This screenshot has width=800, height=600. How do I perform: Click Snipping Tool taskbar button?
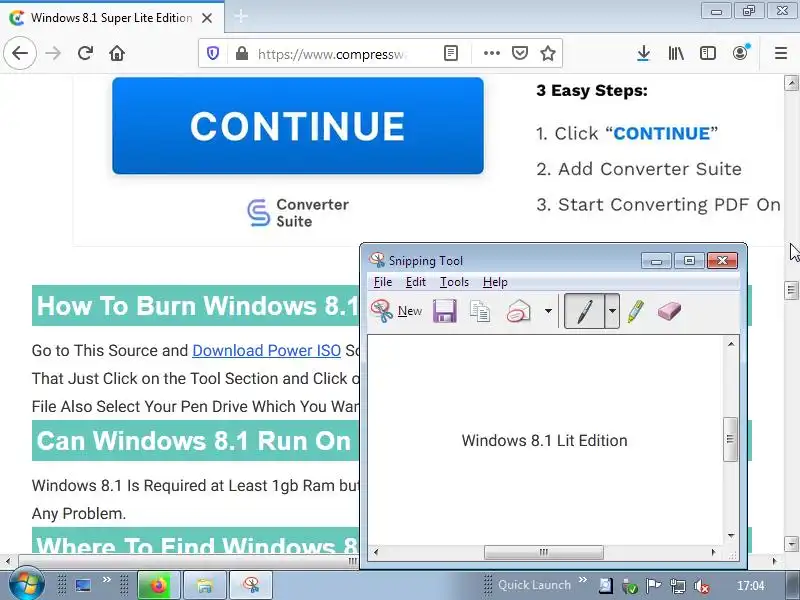[251, 585]
